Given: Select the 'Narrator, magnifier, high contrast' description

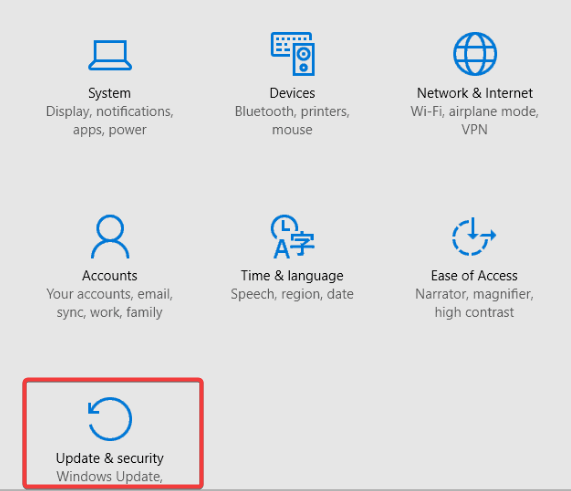Looking at the screenshot, I should (474, 303).
